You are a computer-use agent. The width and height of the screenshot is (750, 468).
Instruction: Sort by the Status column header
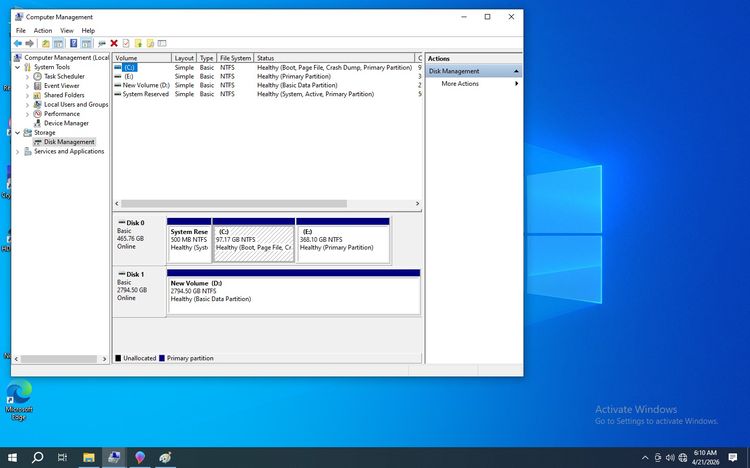point(334,58)
